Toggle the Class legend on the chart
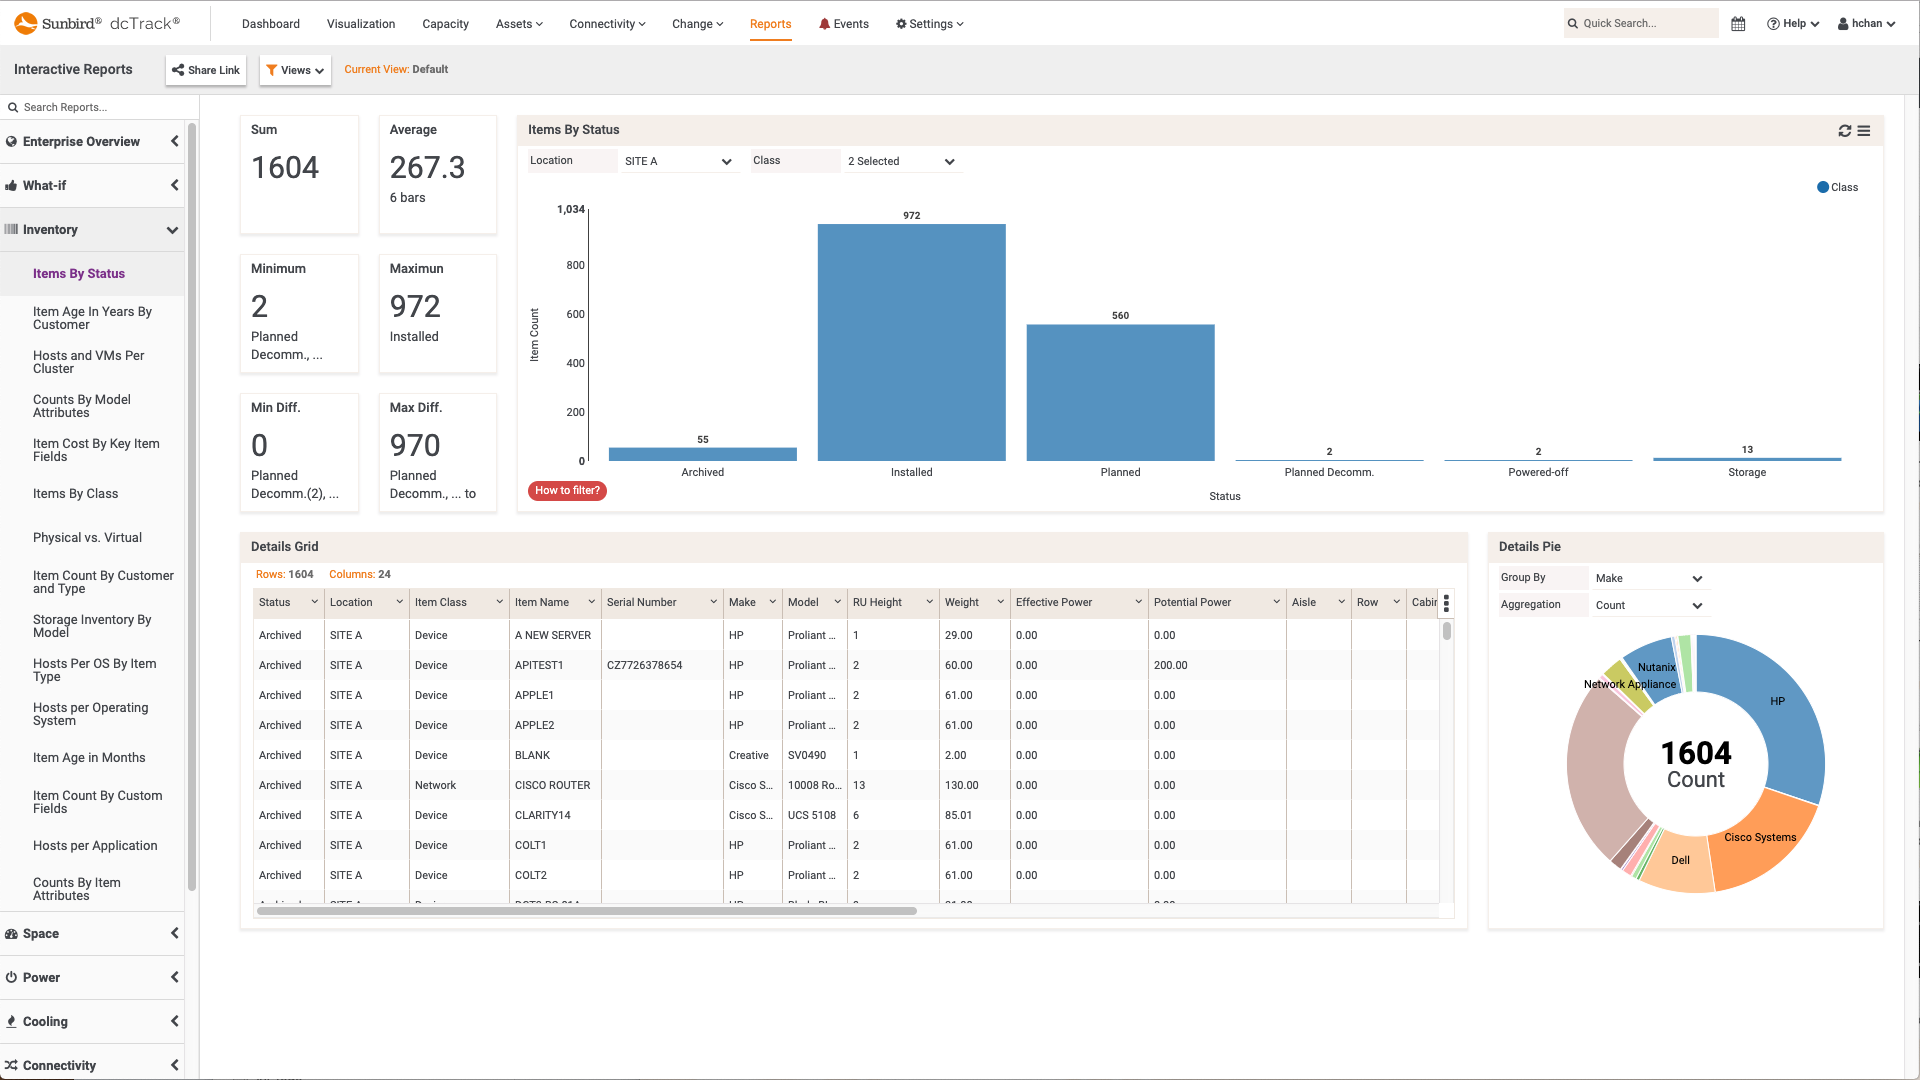Image resolution: width=1920 pixels, height=1080 pixels. click(x=1837, y=187)
